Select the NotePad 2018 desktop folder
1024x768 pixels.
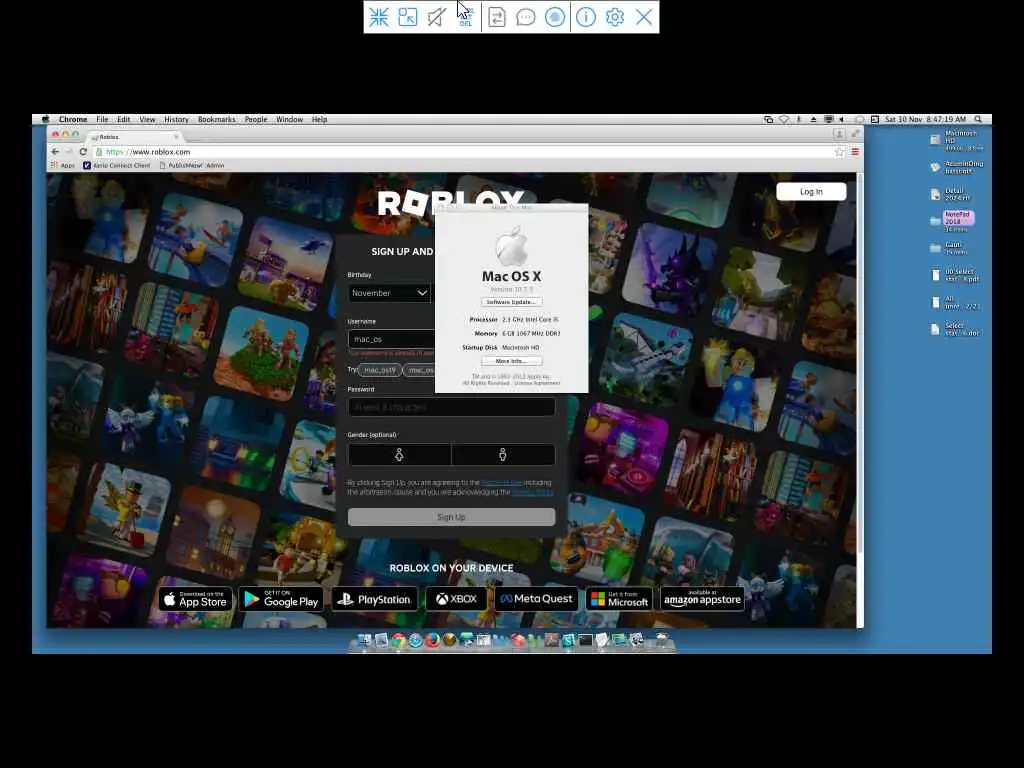tap(953, 221)
